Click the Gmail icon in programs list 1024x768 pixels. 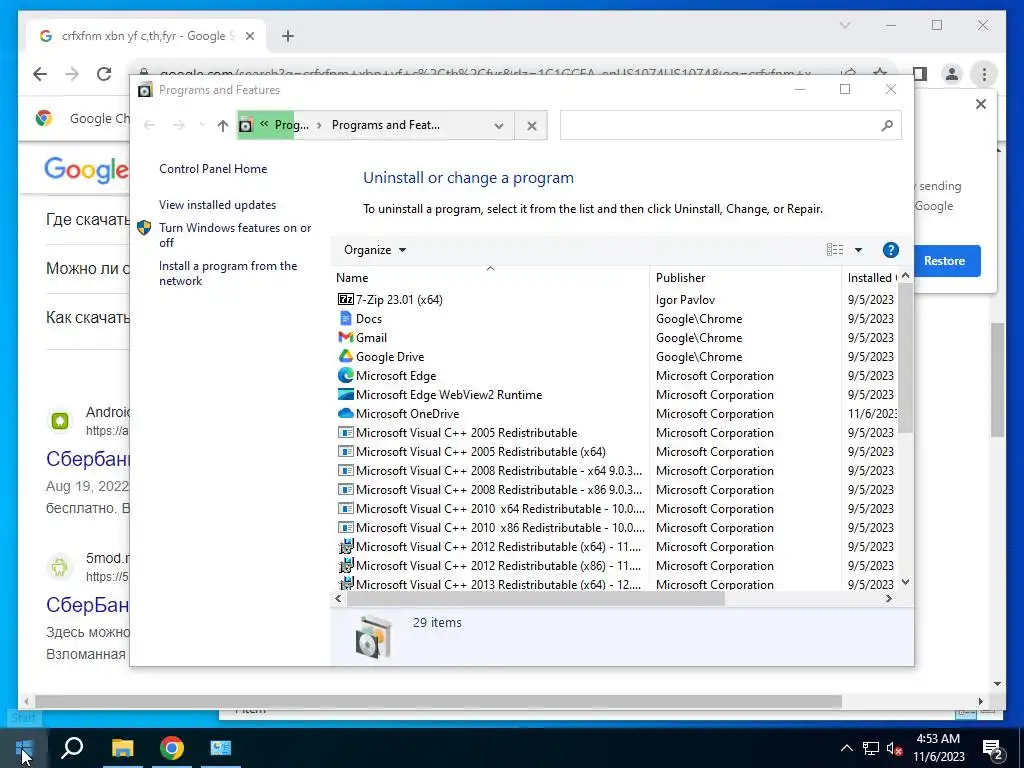(345, 337)
